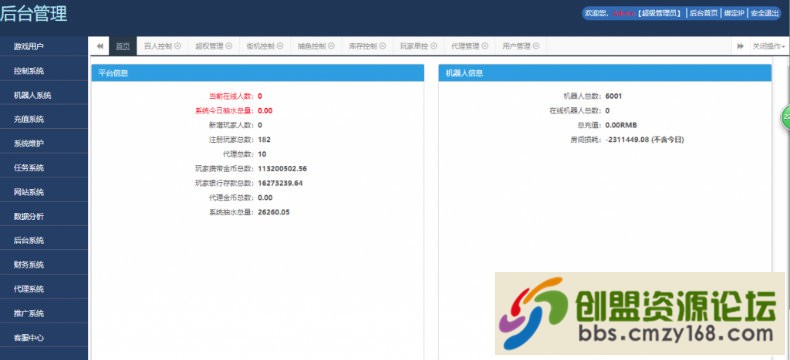
Task: Select the 机器人总数 value 6001
Action: click(614, 96)
